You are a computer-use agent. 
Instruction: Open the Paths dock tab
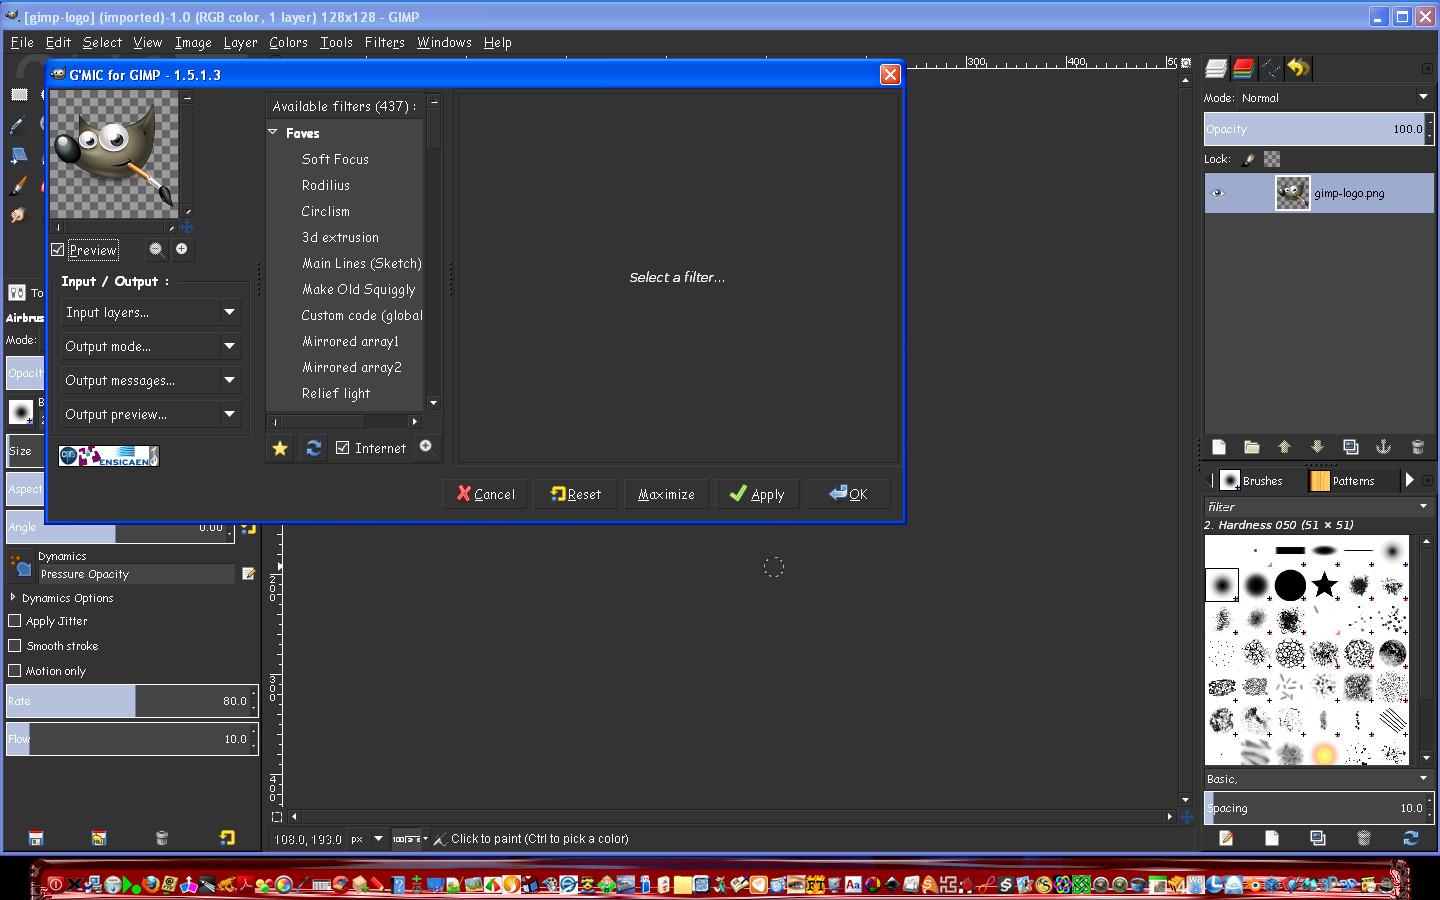(x=1270, y=68)
